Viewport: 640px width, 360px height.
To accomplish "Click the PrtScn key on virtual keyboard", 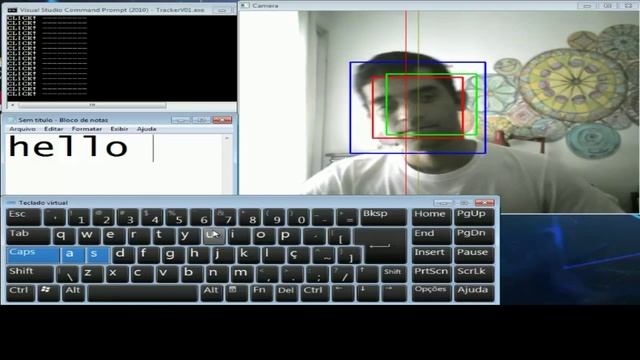I will (431, 274).
